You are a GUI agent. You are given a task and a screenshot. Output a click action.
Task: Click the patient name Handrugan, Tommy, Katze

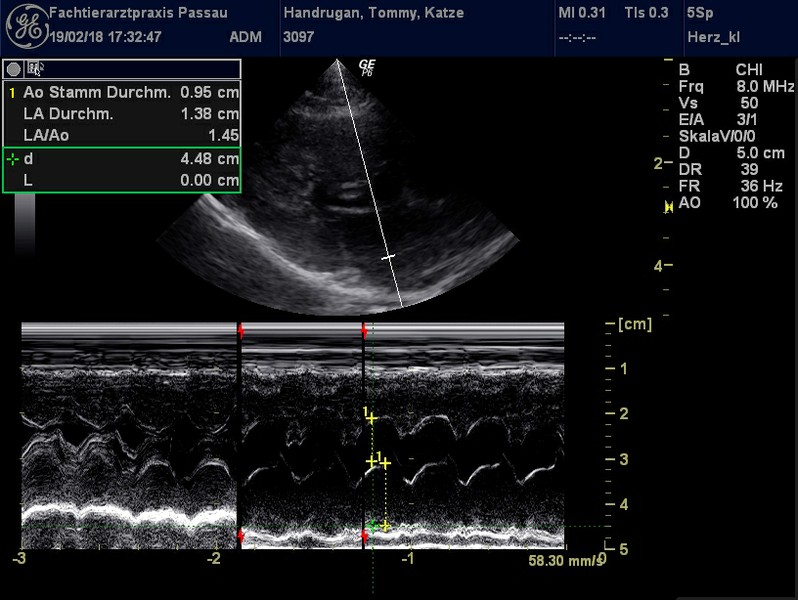coord(374,13)
